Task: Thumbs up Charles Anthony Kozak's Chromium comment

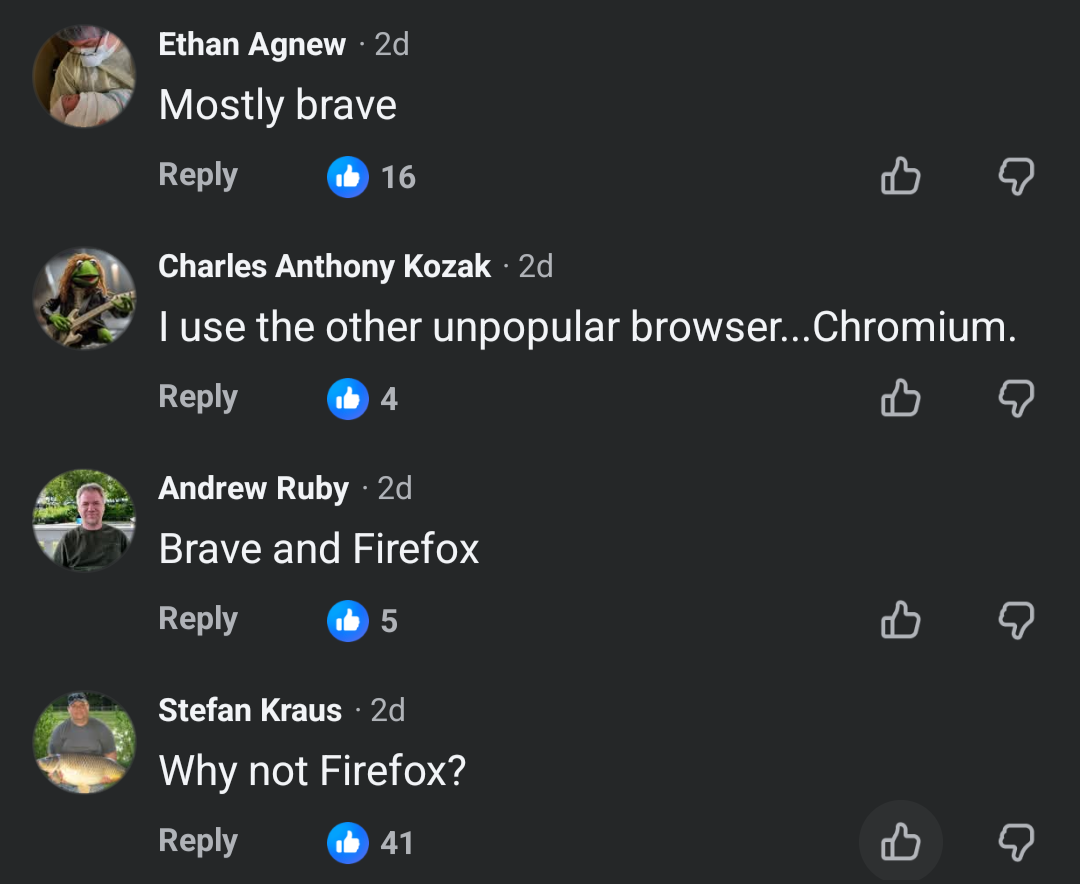Action: coord(900,398)
